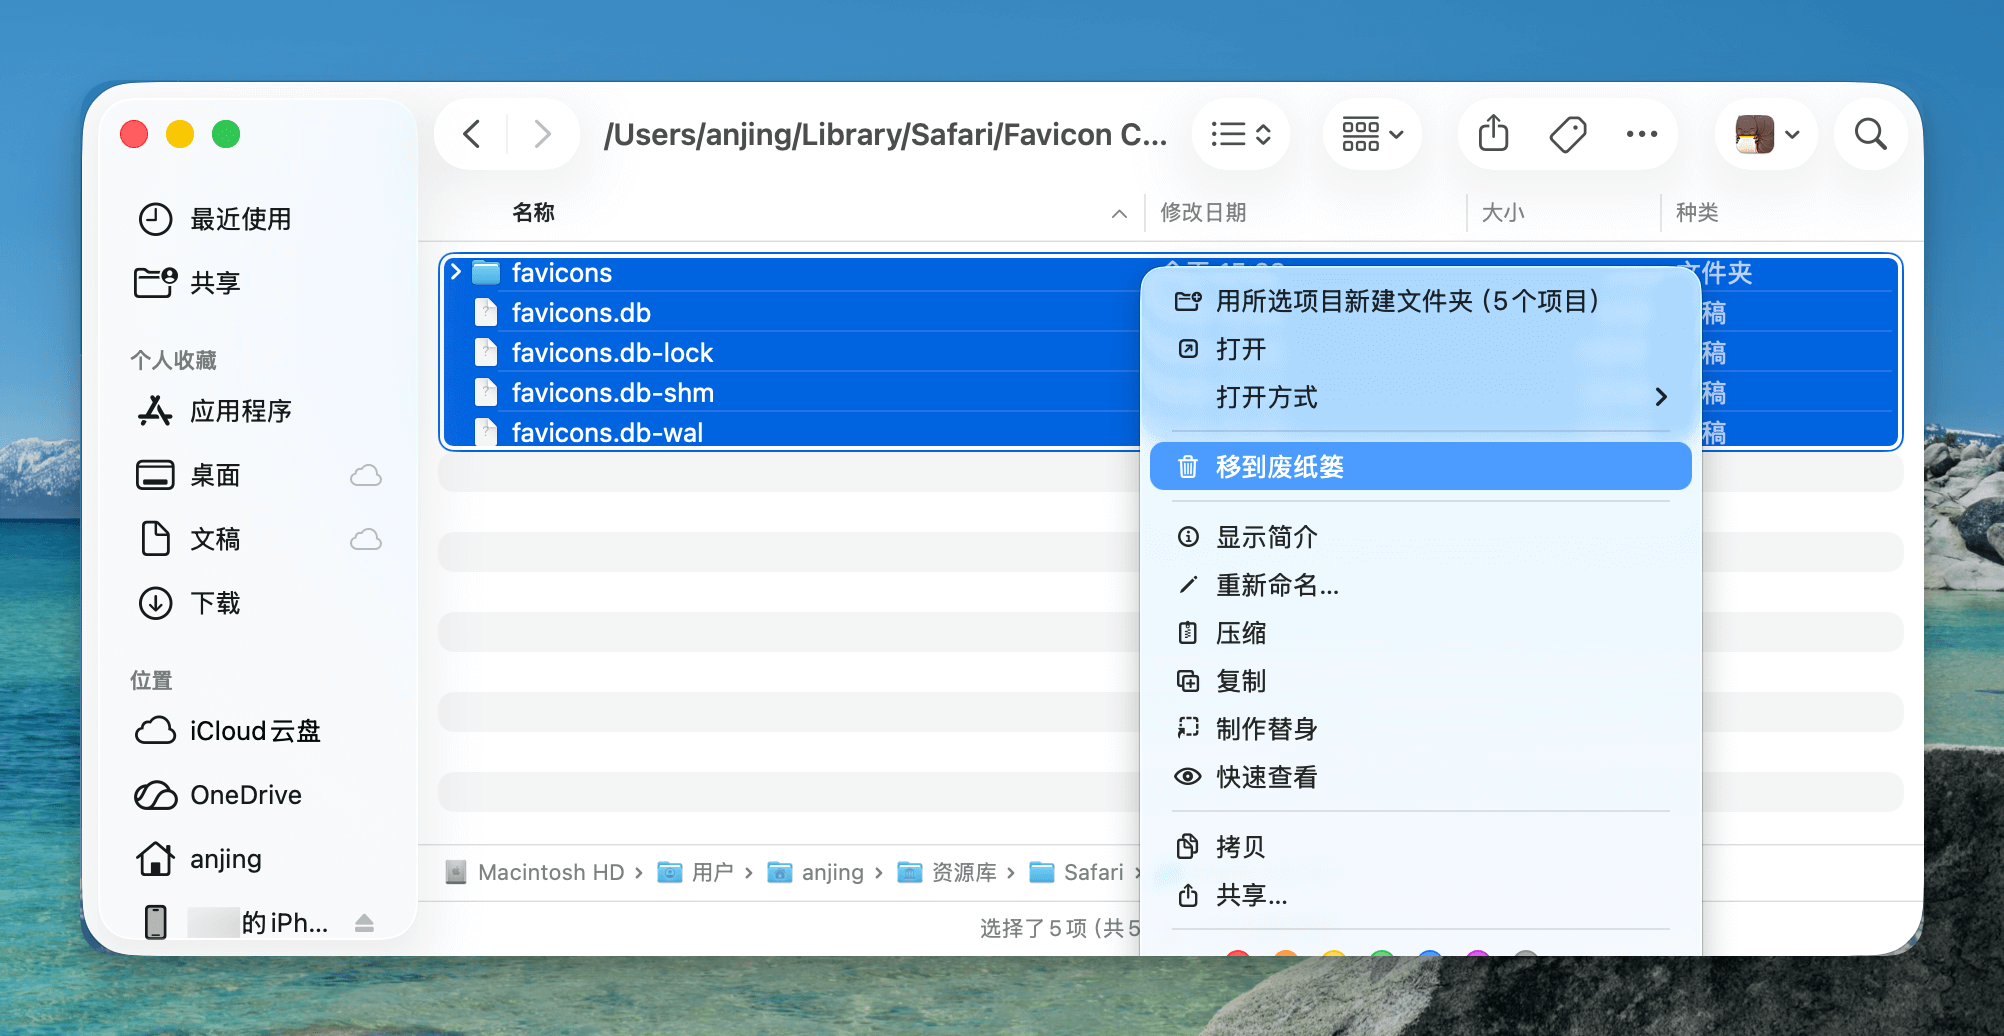Choose 共享… in context menu

tap(1420, 895)
